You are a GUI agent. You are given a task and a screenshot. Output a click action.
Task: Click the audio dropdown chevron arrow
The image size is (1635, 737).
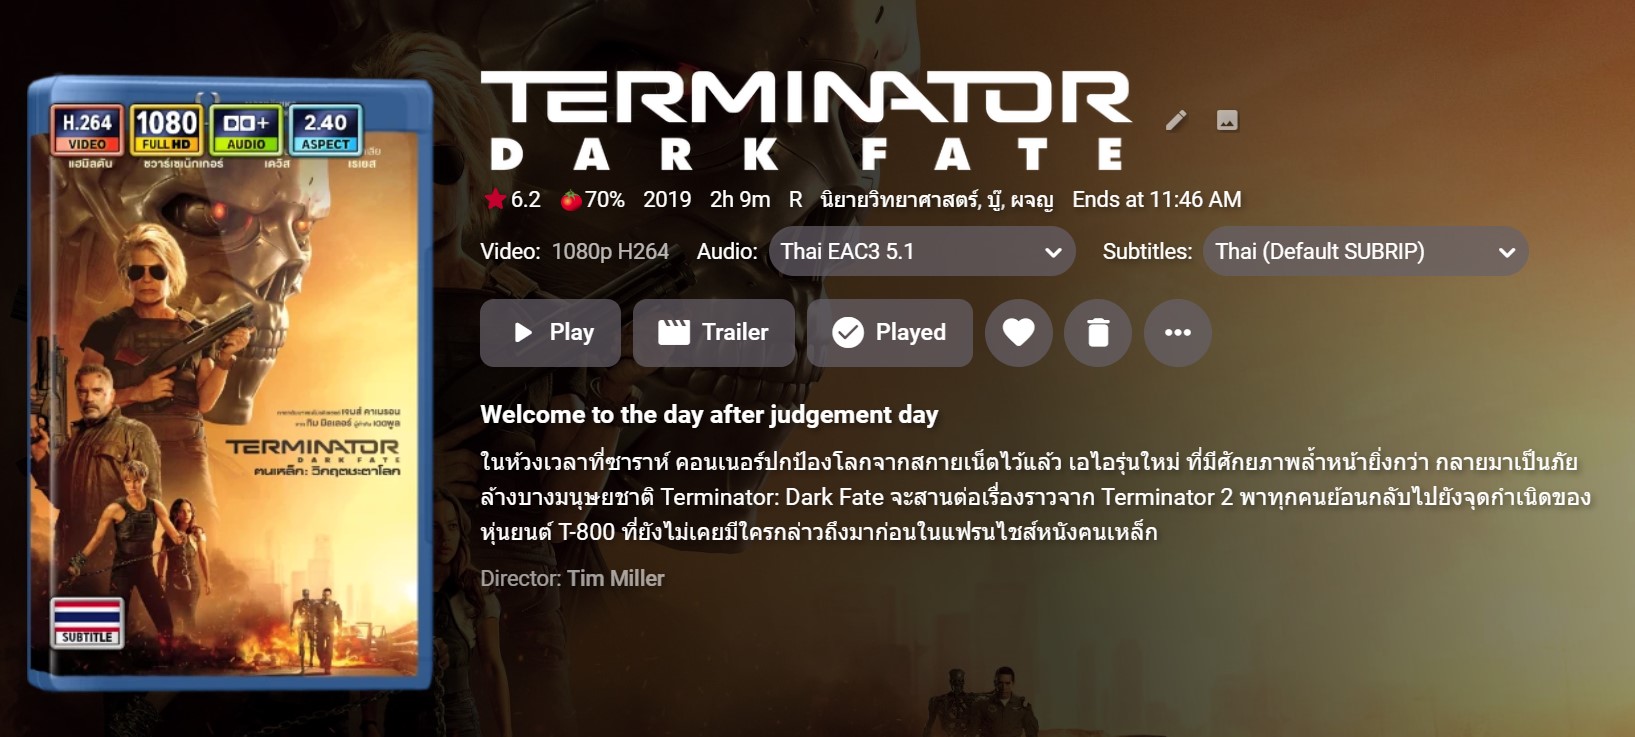pos(1053,252)
